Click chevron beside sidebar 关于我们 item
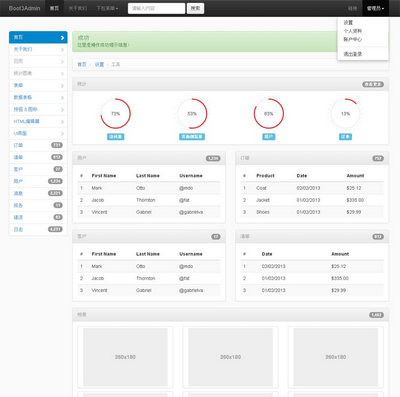The width and height of the screenshot is (400, 397). coord(62,50)
